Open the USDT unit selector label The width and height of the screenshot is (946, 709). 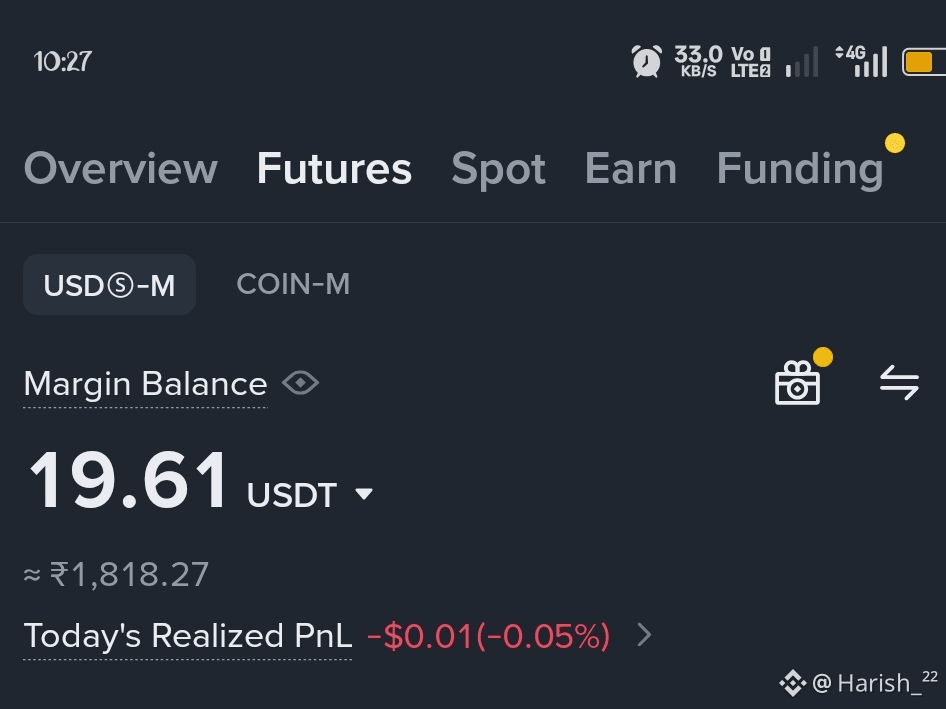[291, 495]
